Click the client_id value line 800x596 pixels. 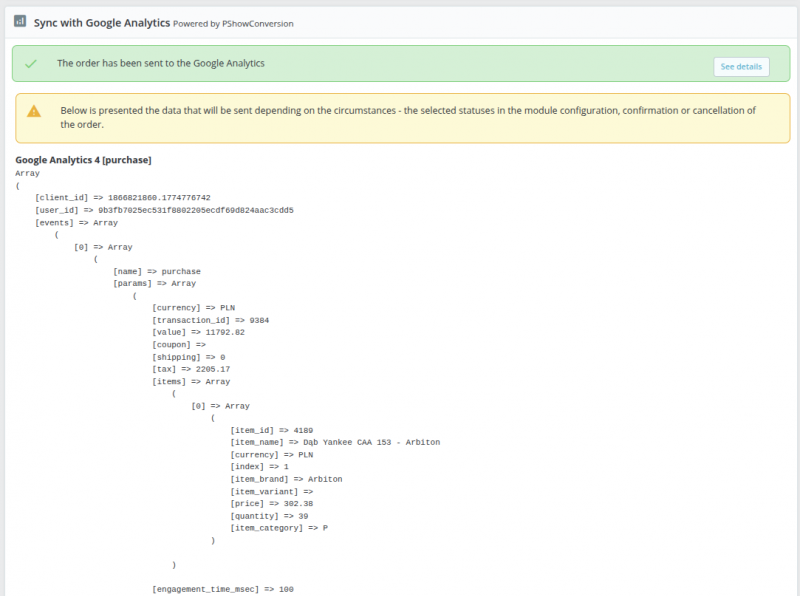tap(122, 198)
